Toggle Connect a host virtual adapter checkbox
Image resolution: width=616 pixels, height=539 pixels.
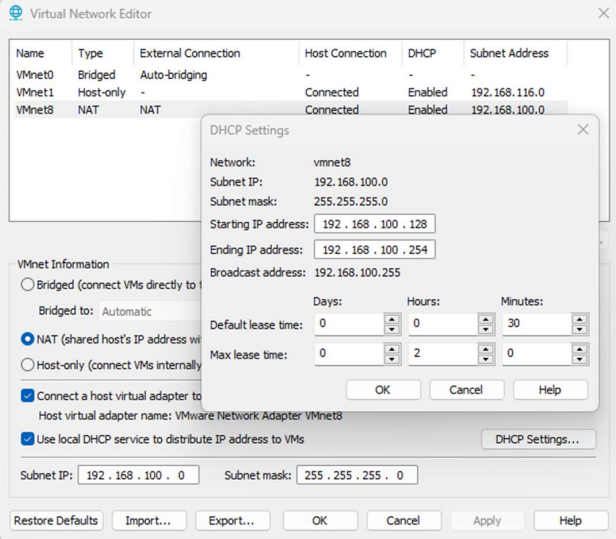[x=27, y=396]
